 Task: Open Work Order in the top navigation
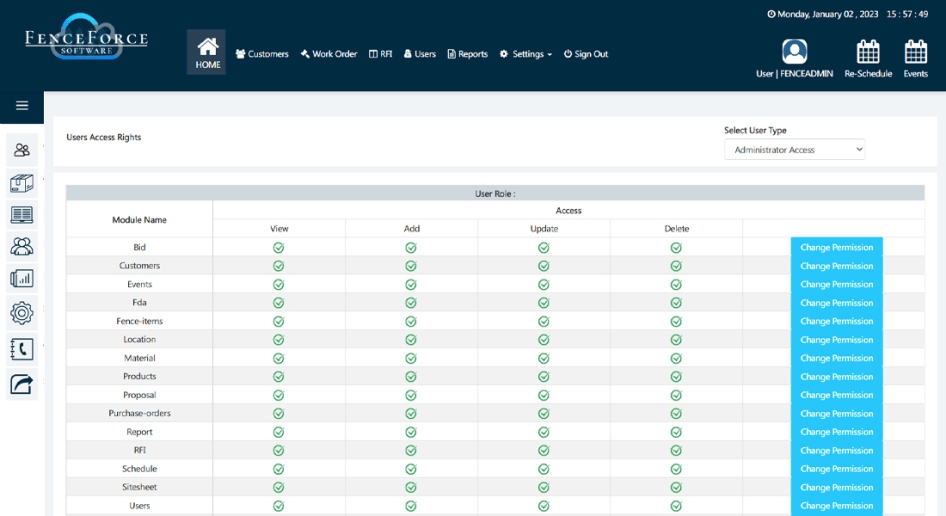pos(329,54)
